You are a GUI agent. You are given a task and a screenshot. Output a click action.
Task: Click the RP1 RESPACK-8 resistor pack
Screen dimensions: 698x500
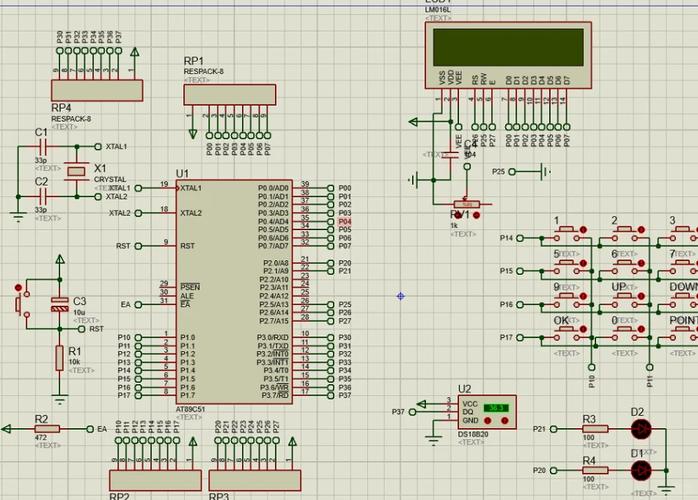click(x=229, y=94)
